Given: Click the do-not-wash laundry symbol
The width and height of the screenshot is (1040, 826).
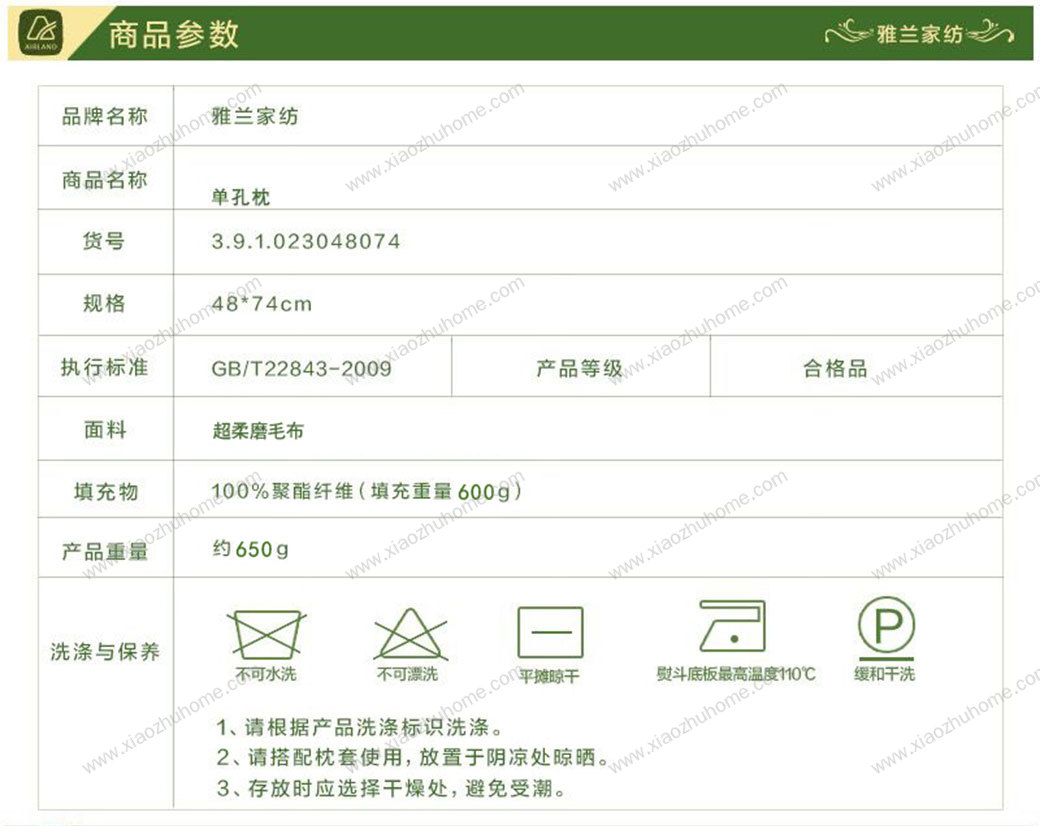Looking at the screenshot, I should tap(266, 635).
